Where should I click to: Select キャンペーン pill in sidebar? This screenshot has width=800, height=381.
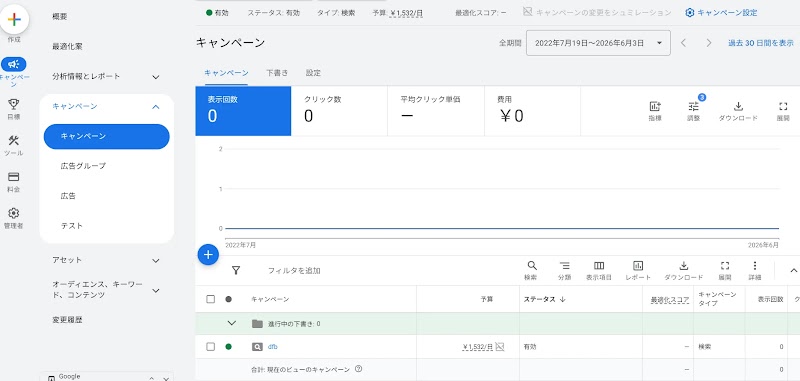(107, 136)
